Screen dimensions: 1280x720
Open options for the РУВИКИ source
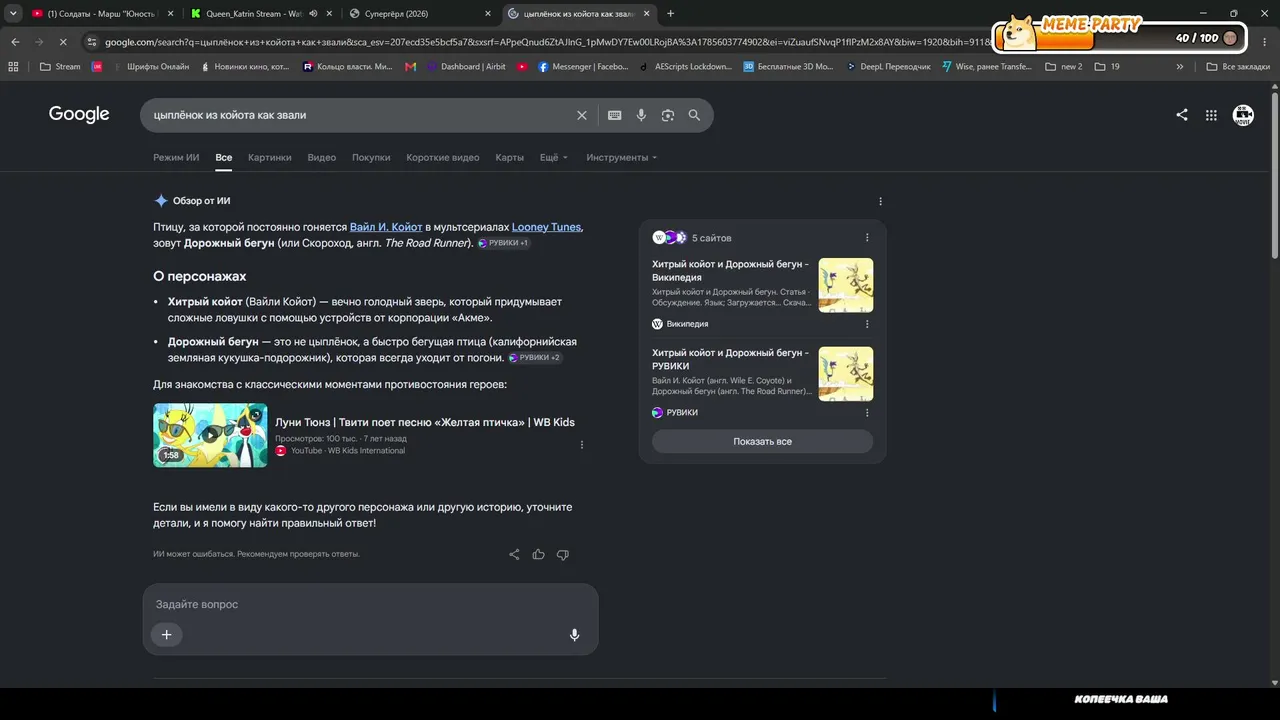[867, 412]
